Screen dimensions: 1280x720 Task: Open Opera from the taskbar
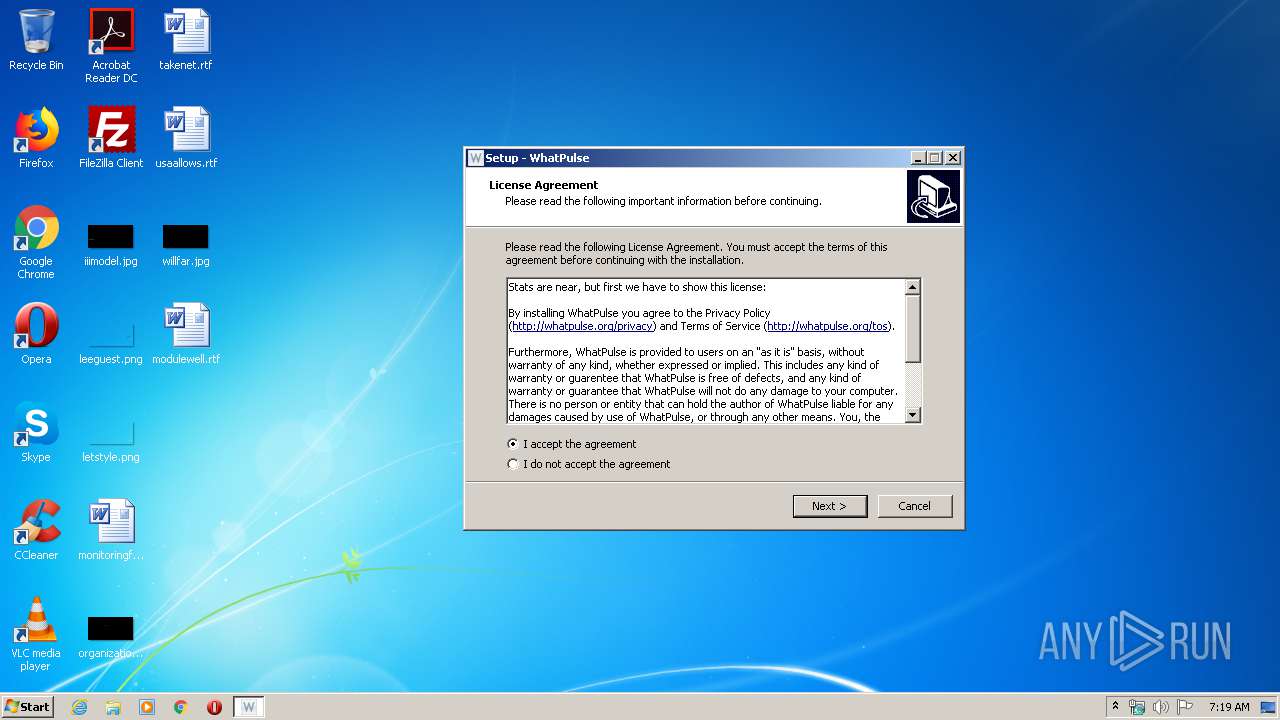click(214, 707)
